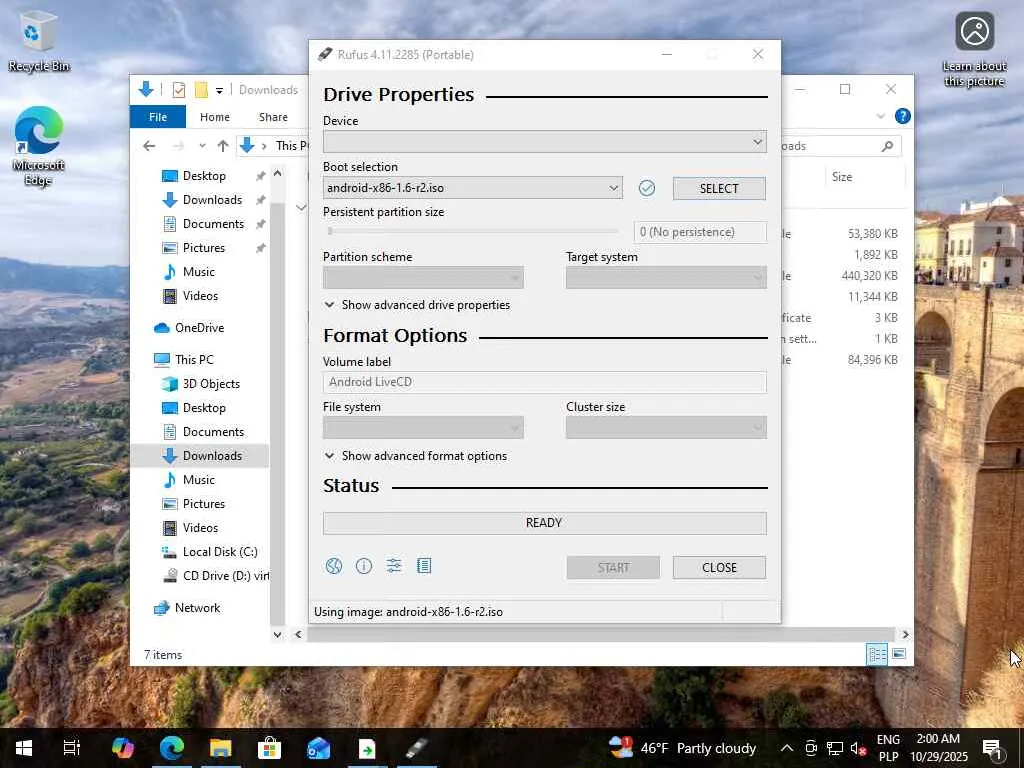Click the green arrow document taskbar icon
The image size is (1024, 768).
tap(367, 748)
